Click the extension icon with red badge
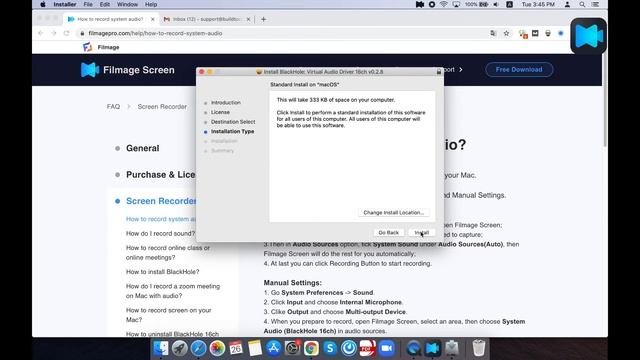 click(x=523, y=33)
